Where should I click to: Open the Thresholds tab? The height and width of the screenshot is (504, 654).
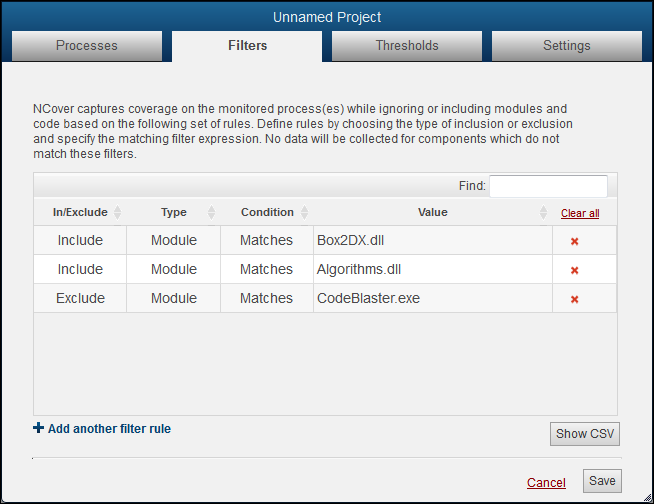[x=407, y=46]
